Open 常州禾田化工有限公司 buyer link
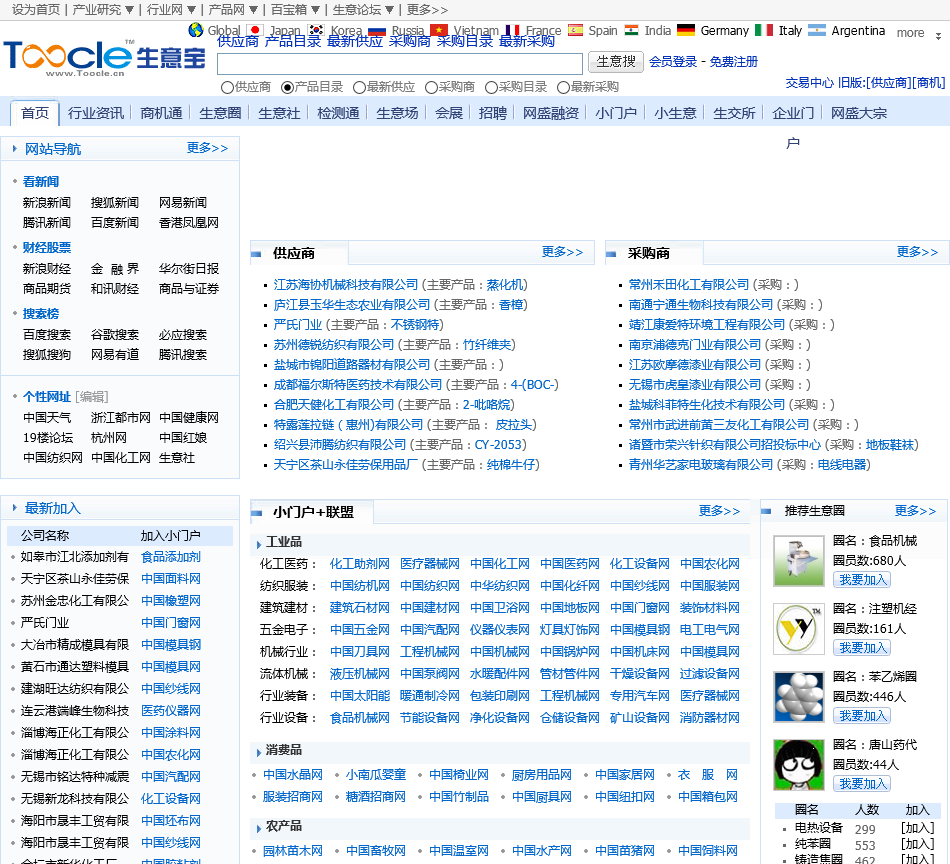 point(689,285)
